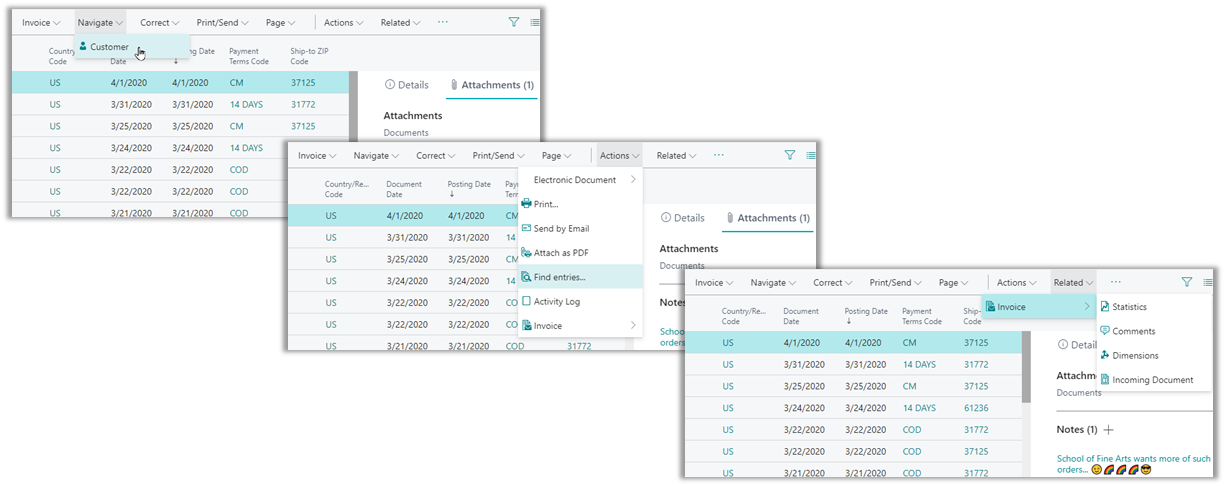1225x486 pixels.
Task: Choose the Find entries... menu item
Action: click(560, 277)
